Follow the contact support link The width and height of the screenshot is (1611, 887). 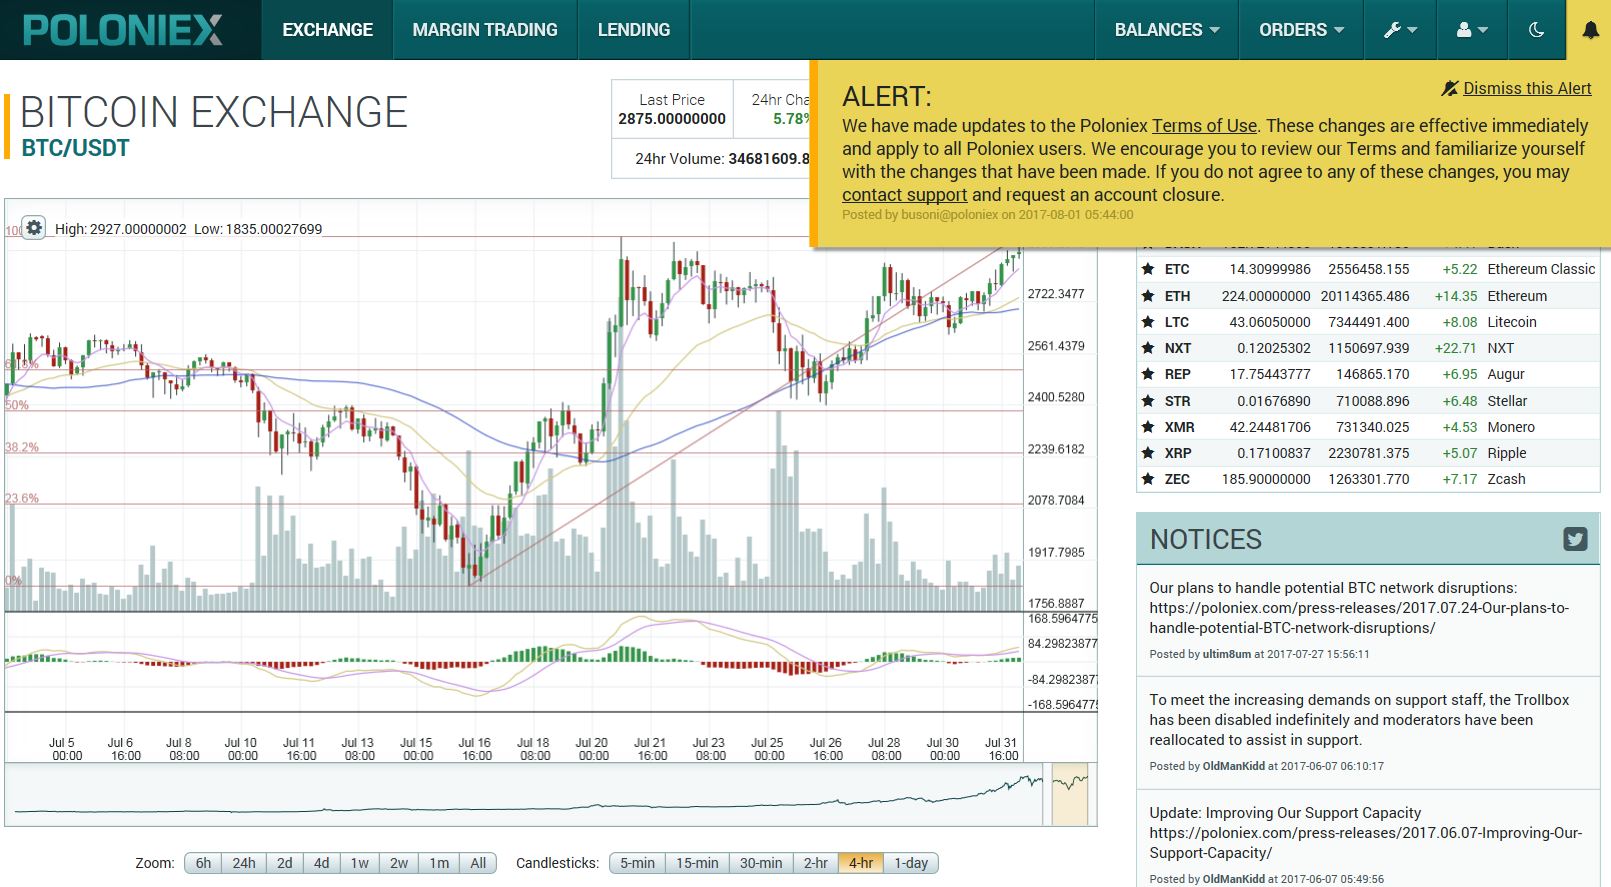(904, 195)
